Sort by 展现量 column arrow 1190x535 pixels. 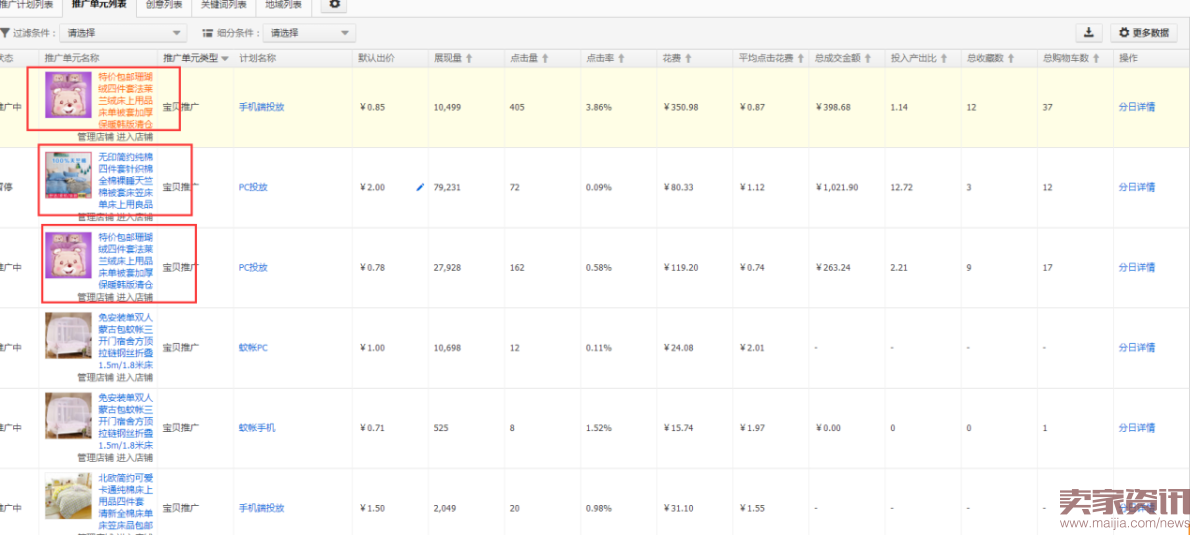tap(469, 58)
